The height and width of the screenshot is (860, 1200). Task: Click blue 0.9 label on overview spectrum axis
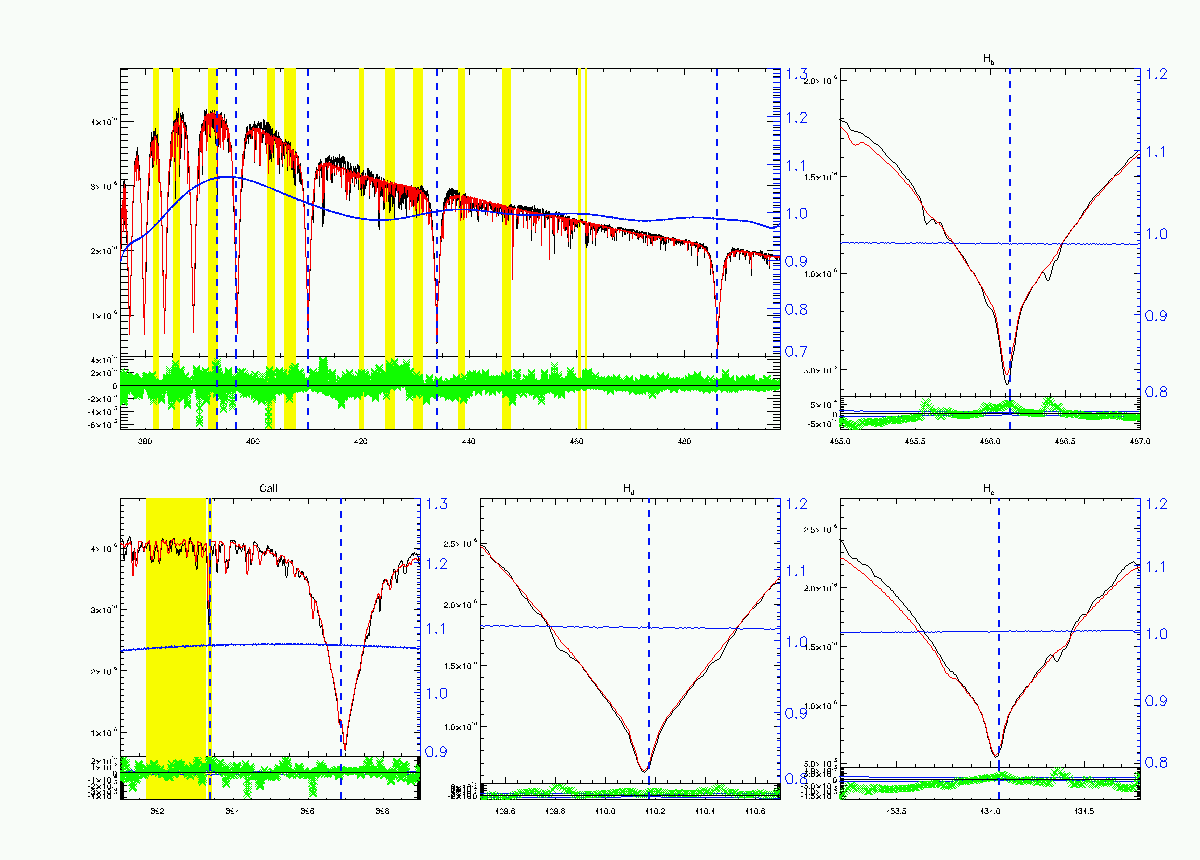(x=797, y=261)
